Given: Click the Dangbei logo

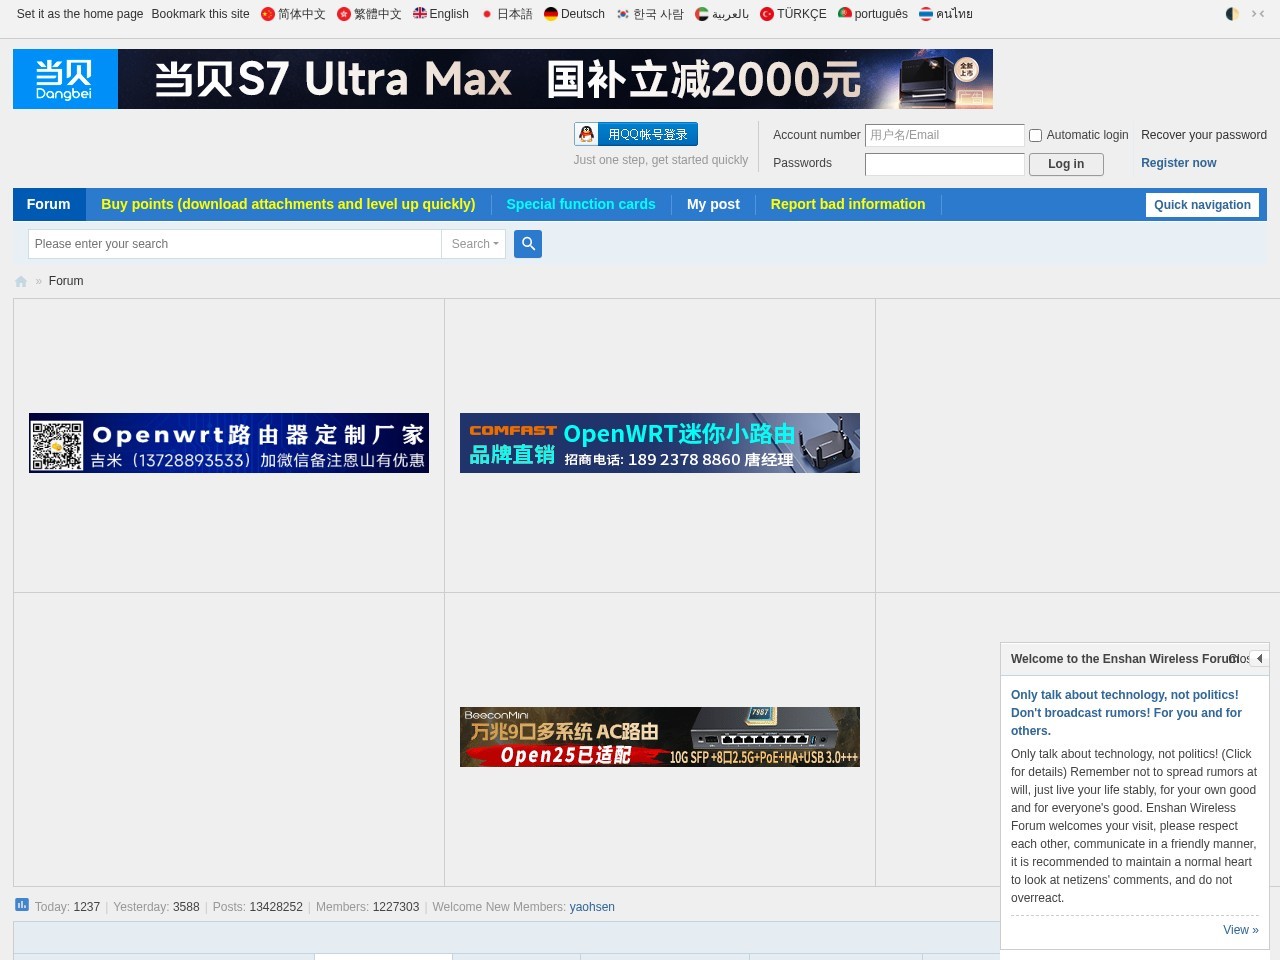Looking at the screenshot, I should [65, 79].
